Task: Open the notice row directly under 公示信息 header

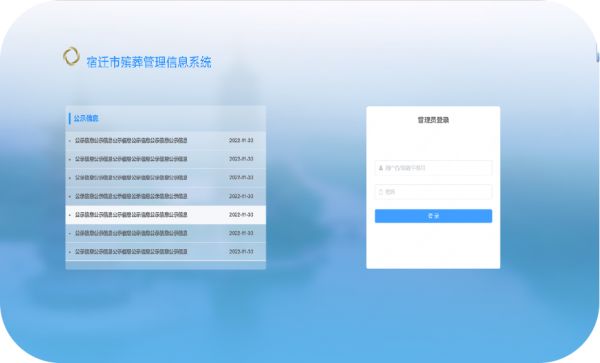Action: click(166, 141)
